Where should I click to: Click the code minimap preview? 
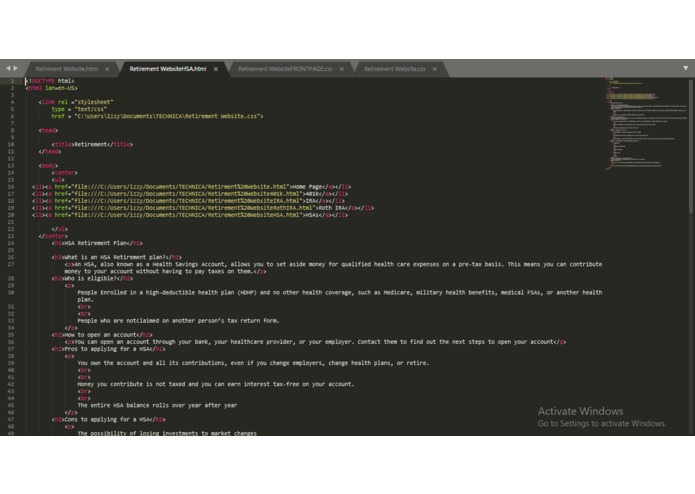646,123
